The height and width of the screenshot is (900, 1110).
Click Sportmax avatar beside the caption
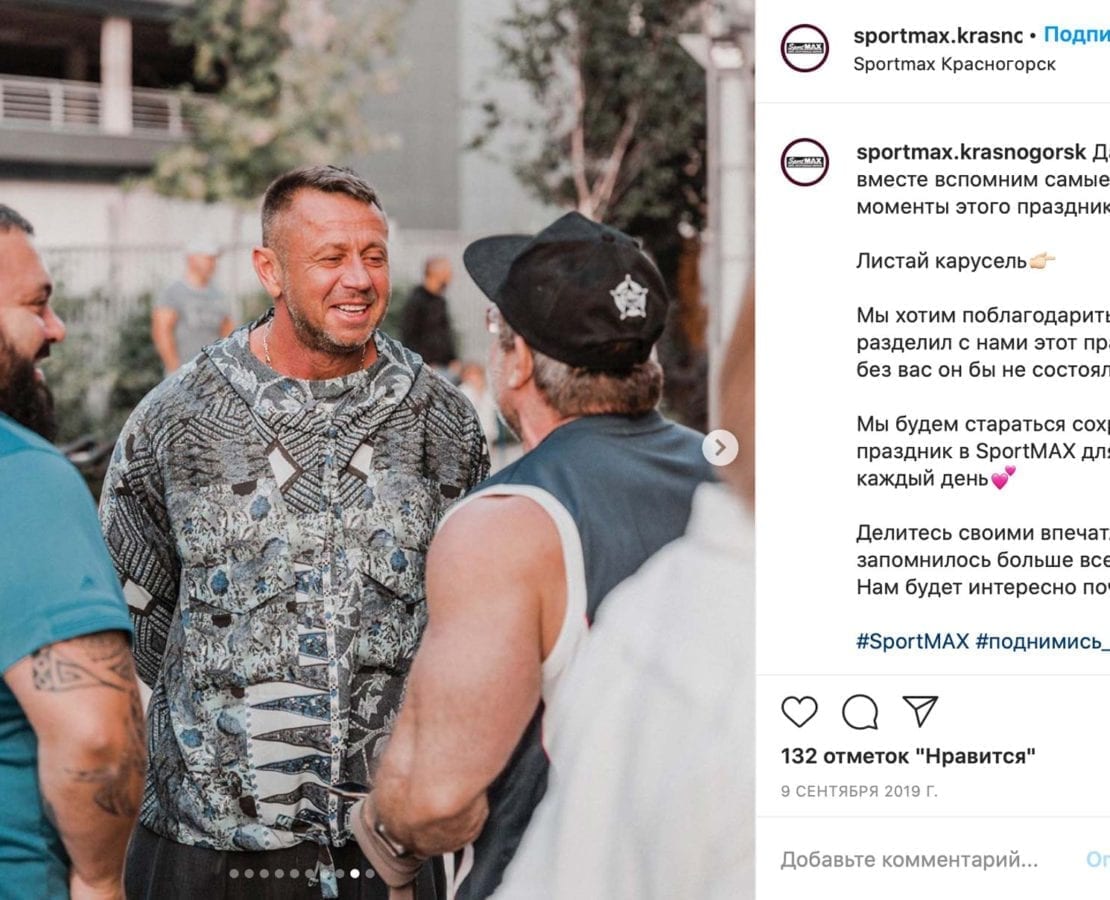[805, 162]
